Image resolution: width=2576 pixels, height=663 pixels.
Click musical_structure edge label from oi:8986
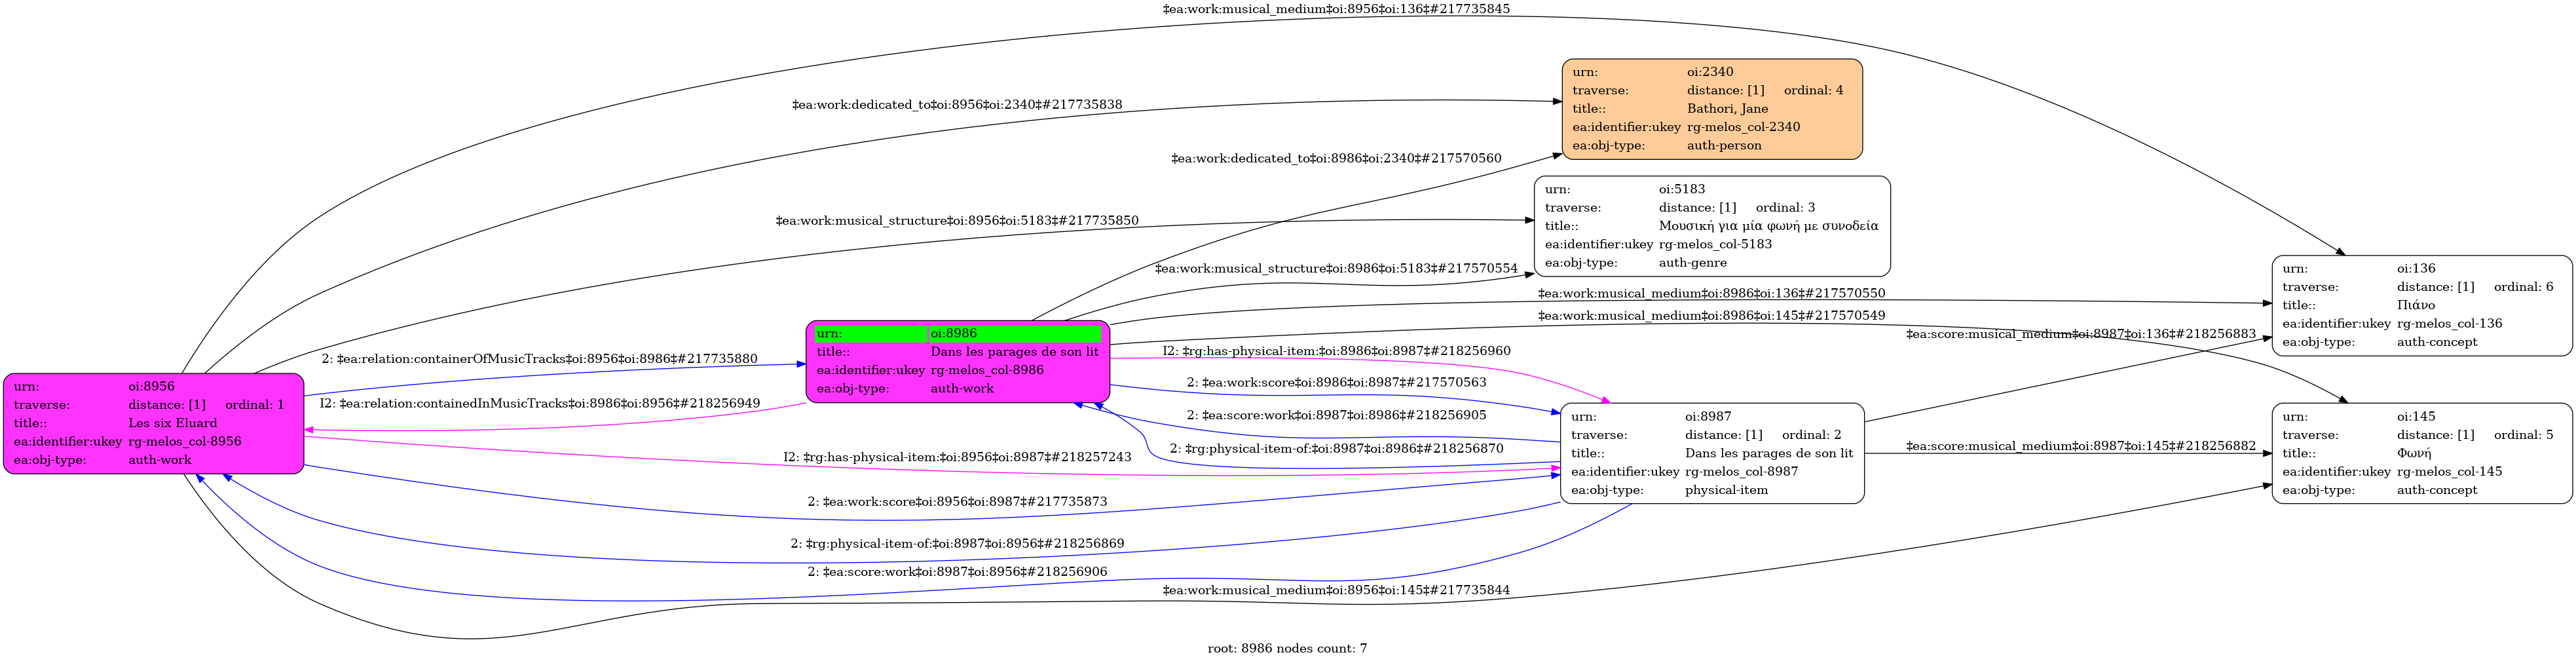[x=1336, y=268]
